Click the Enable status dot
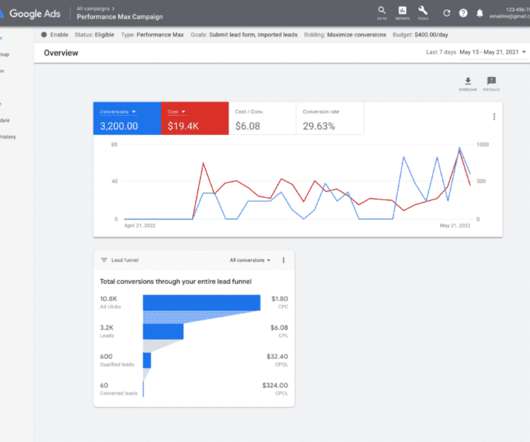530x442 pixels. (44, 34)
